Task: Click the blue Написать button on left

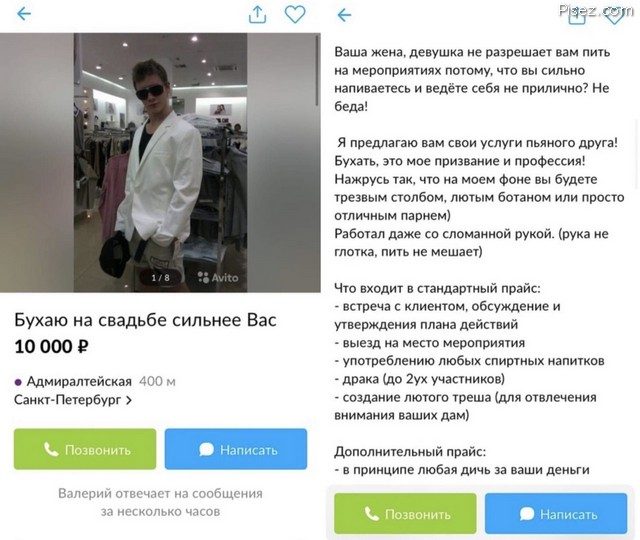Action: (x=236, y=449)
